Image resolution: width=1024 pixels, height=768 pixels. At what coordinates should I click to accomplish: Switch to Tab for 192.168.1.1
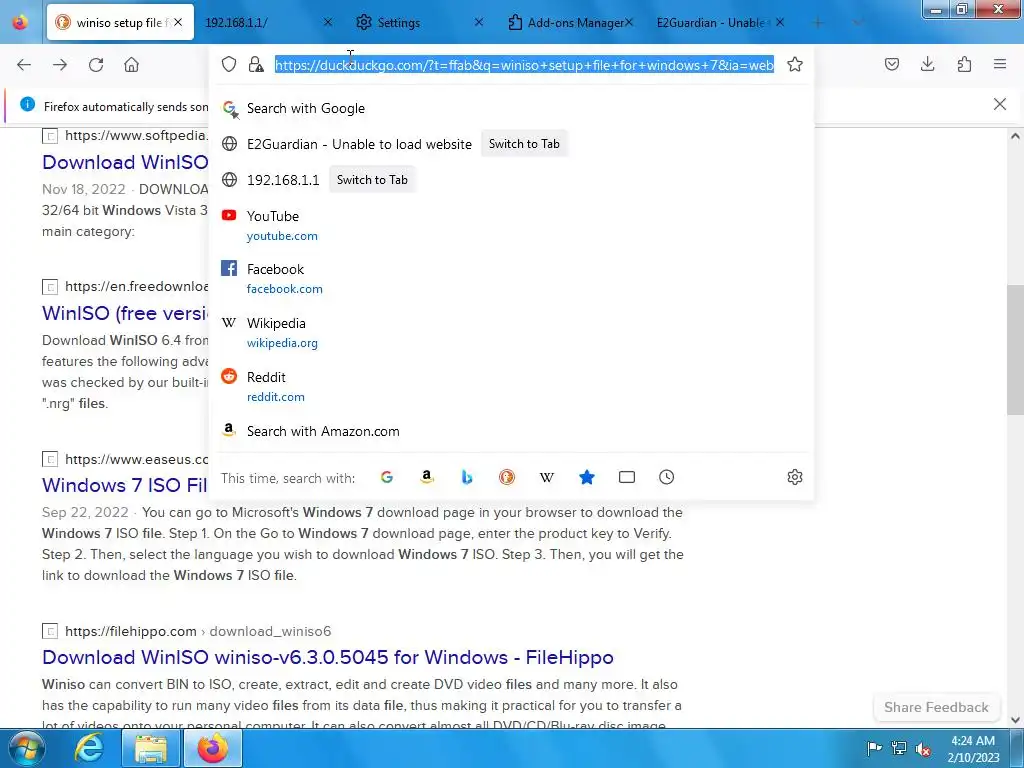click(372, 180)
